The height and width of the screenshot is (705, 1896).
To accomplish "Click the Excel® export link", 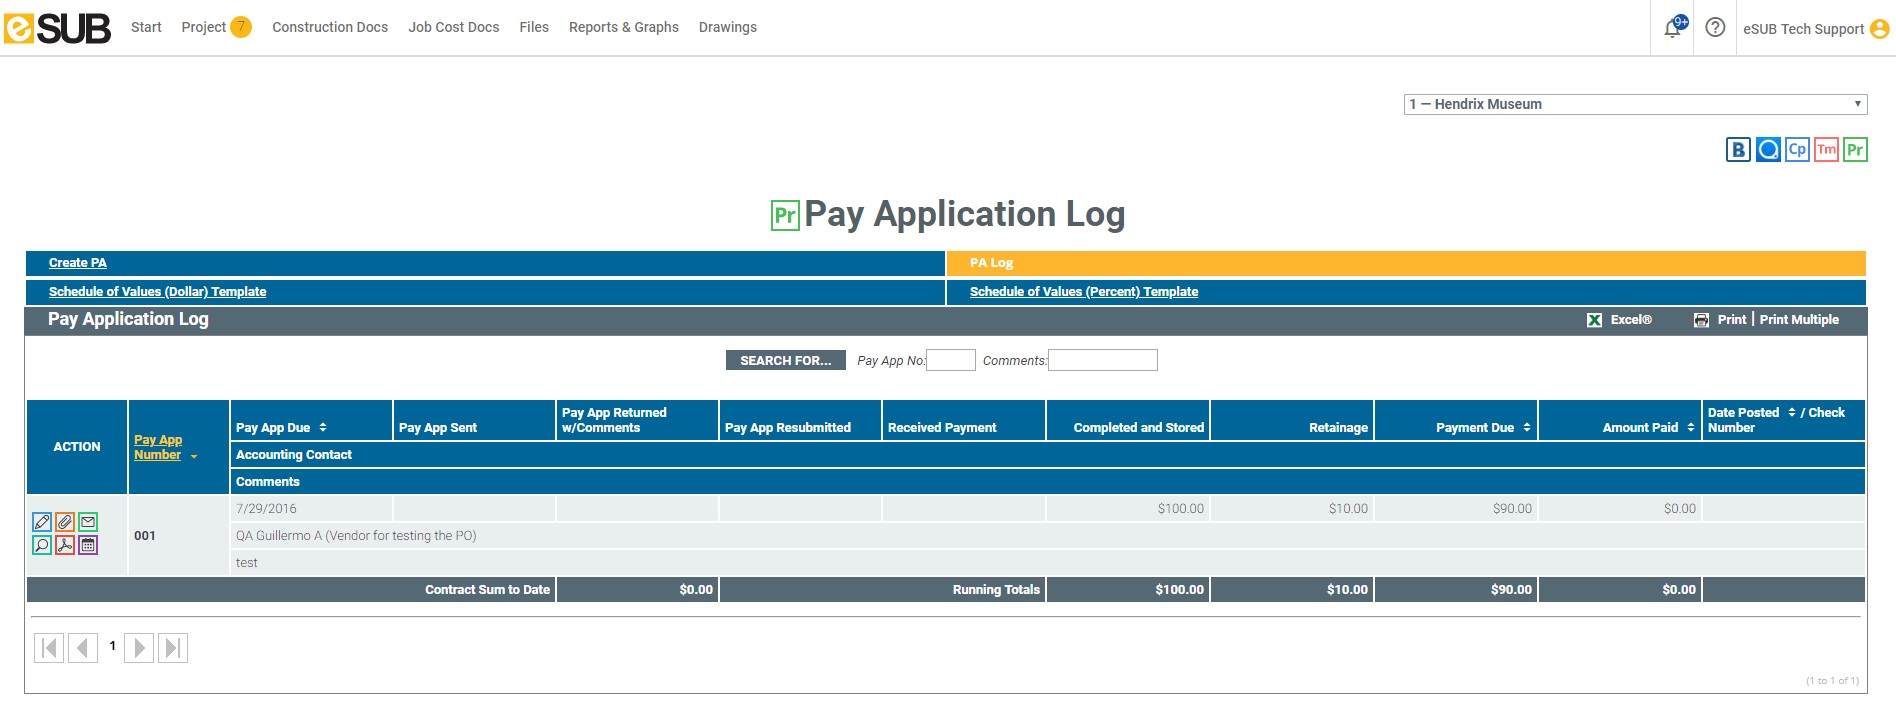I will point(1631,320).
